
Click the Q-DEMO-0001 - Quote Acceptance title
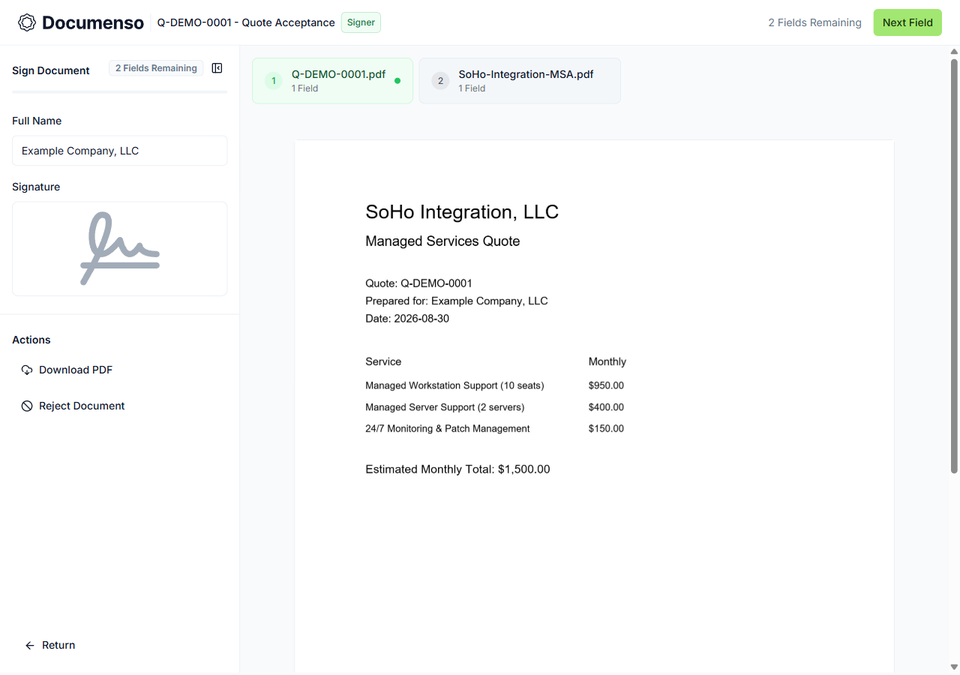coord(246,23)
